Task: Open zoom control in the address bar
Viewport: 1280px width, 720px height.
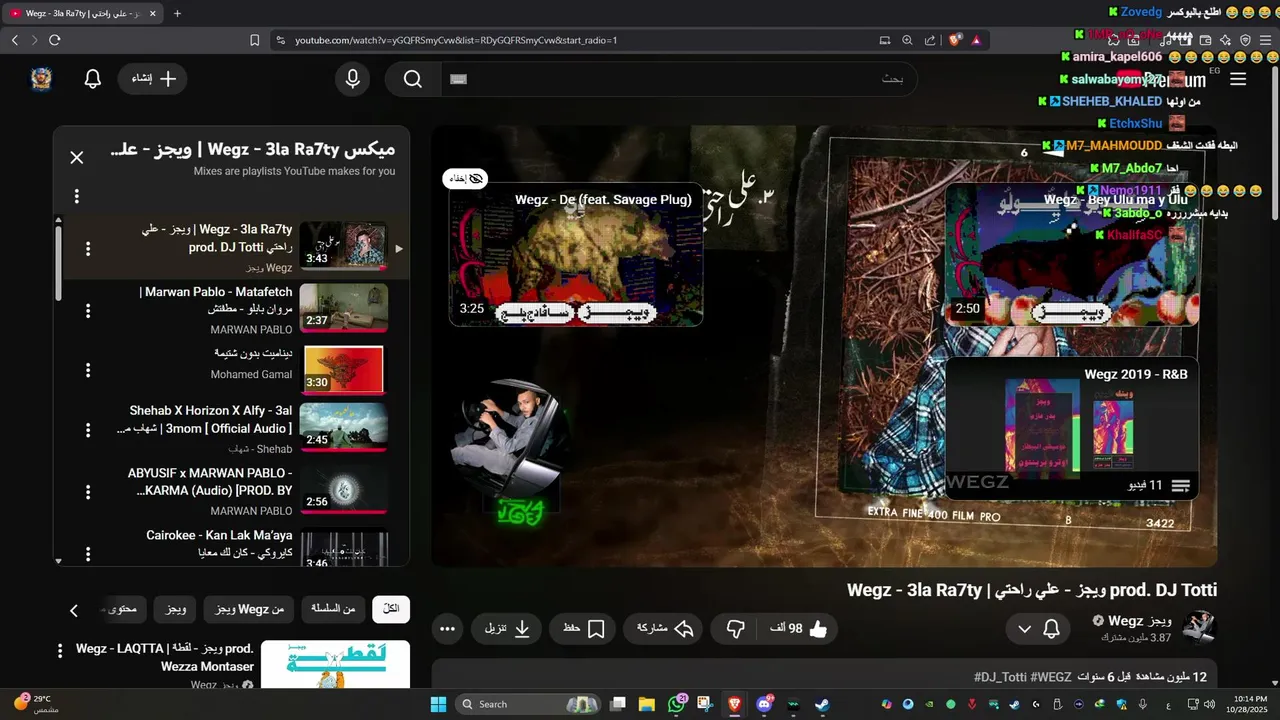Action: pyautogui.click(x=907, y=40)
